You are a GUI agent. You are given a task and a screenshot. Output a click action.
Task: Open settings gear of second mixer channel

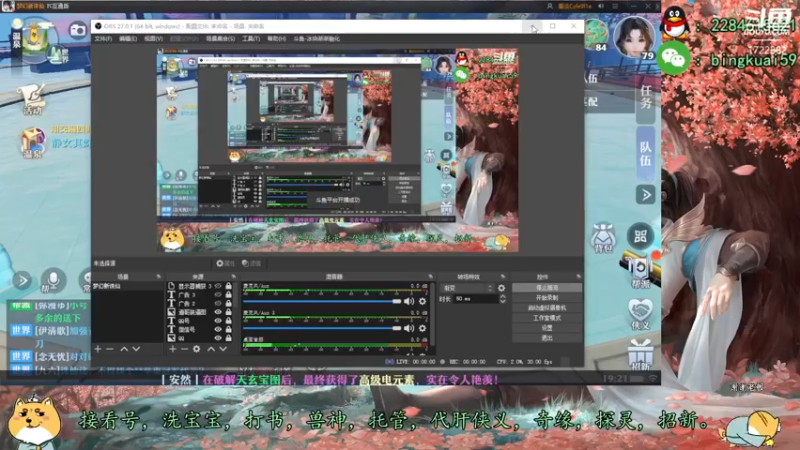pos(422,328)
